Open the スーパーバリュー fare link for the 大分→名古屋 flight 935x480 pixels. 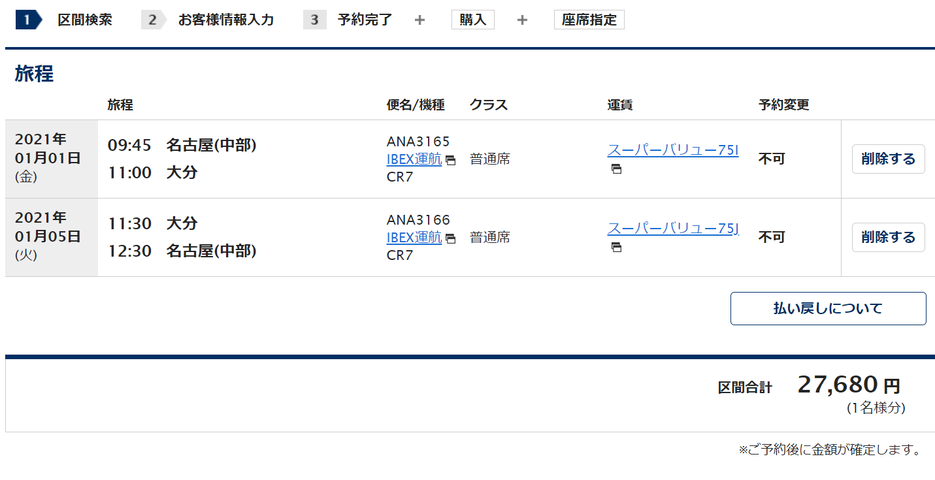pos(673,228)
